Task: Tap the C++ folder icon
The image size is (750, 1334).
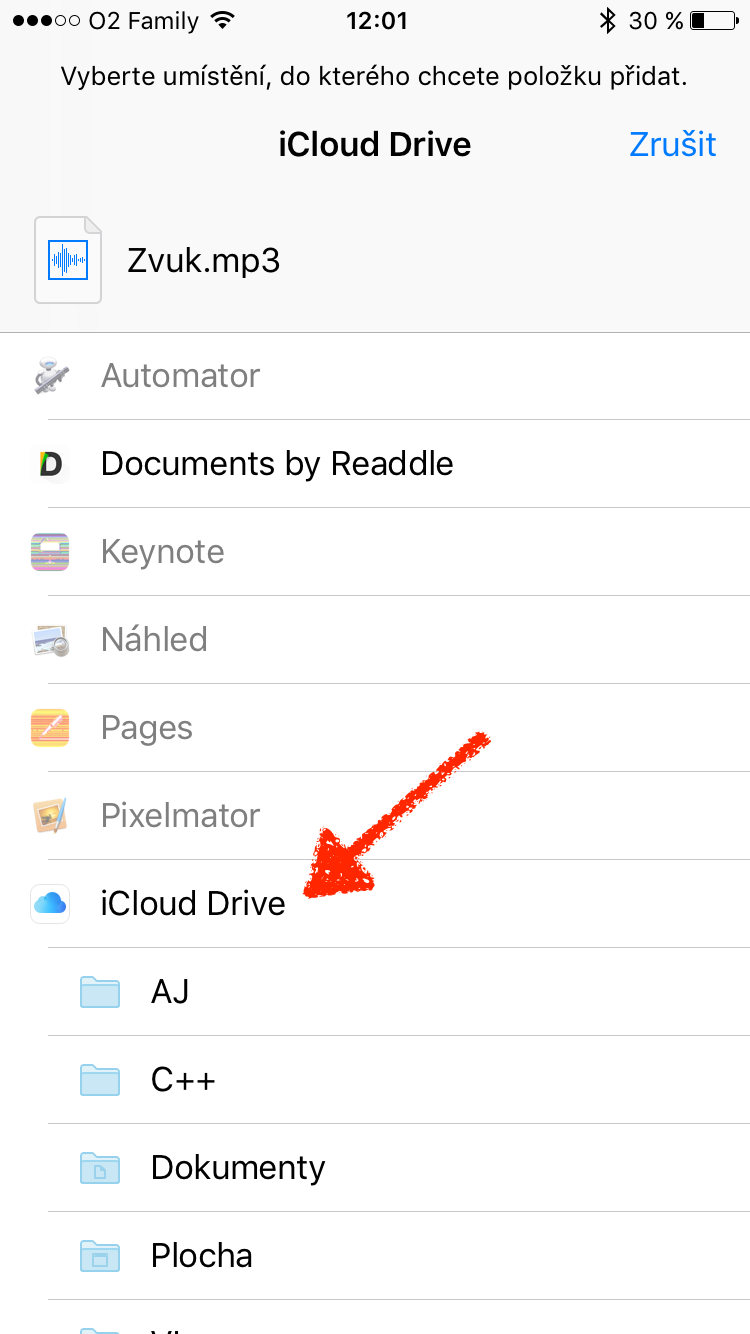Action: pyautogui.click(x=100, y=1080)
